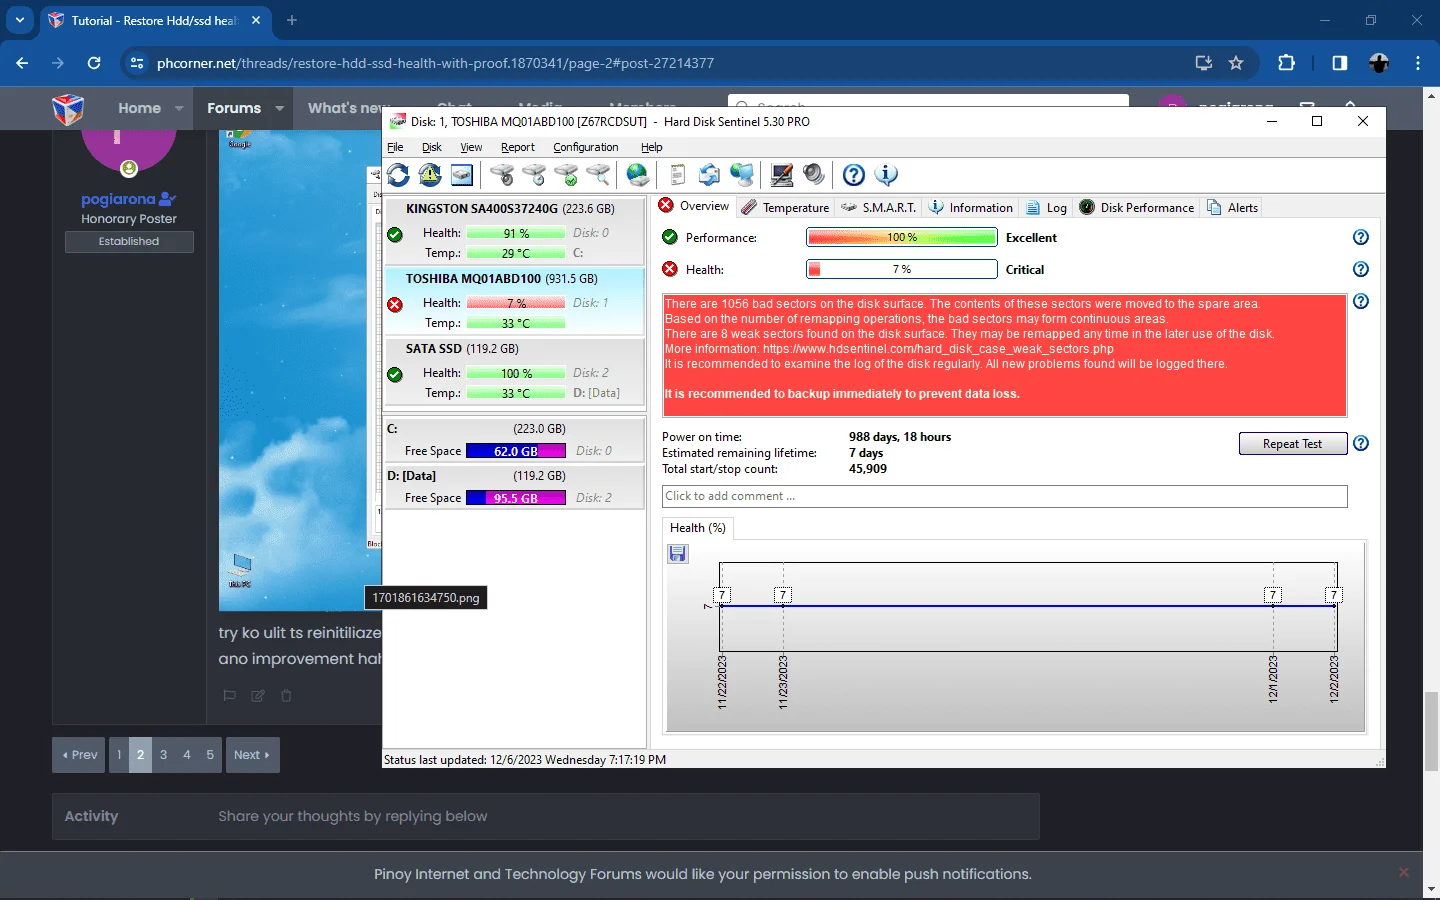The height and width of the screenshot is (900, 1440).
Task: Click the send report envelope icon
Action: 710,175
